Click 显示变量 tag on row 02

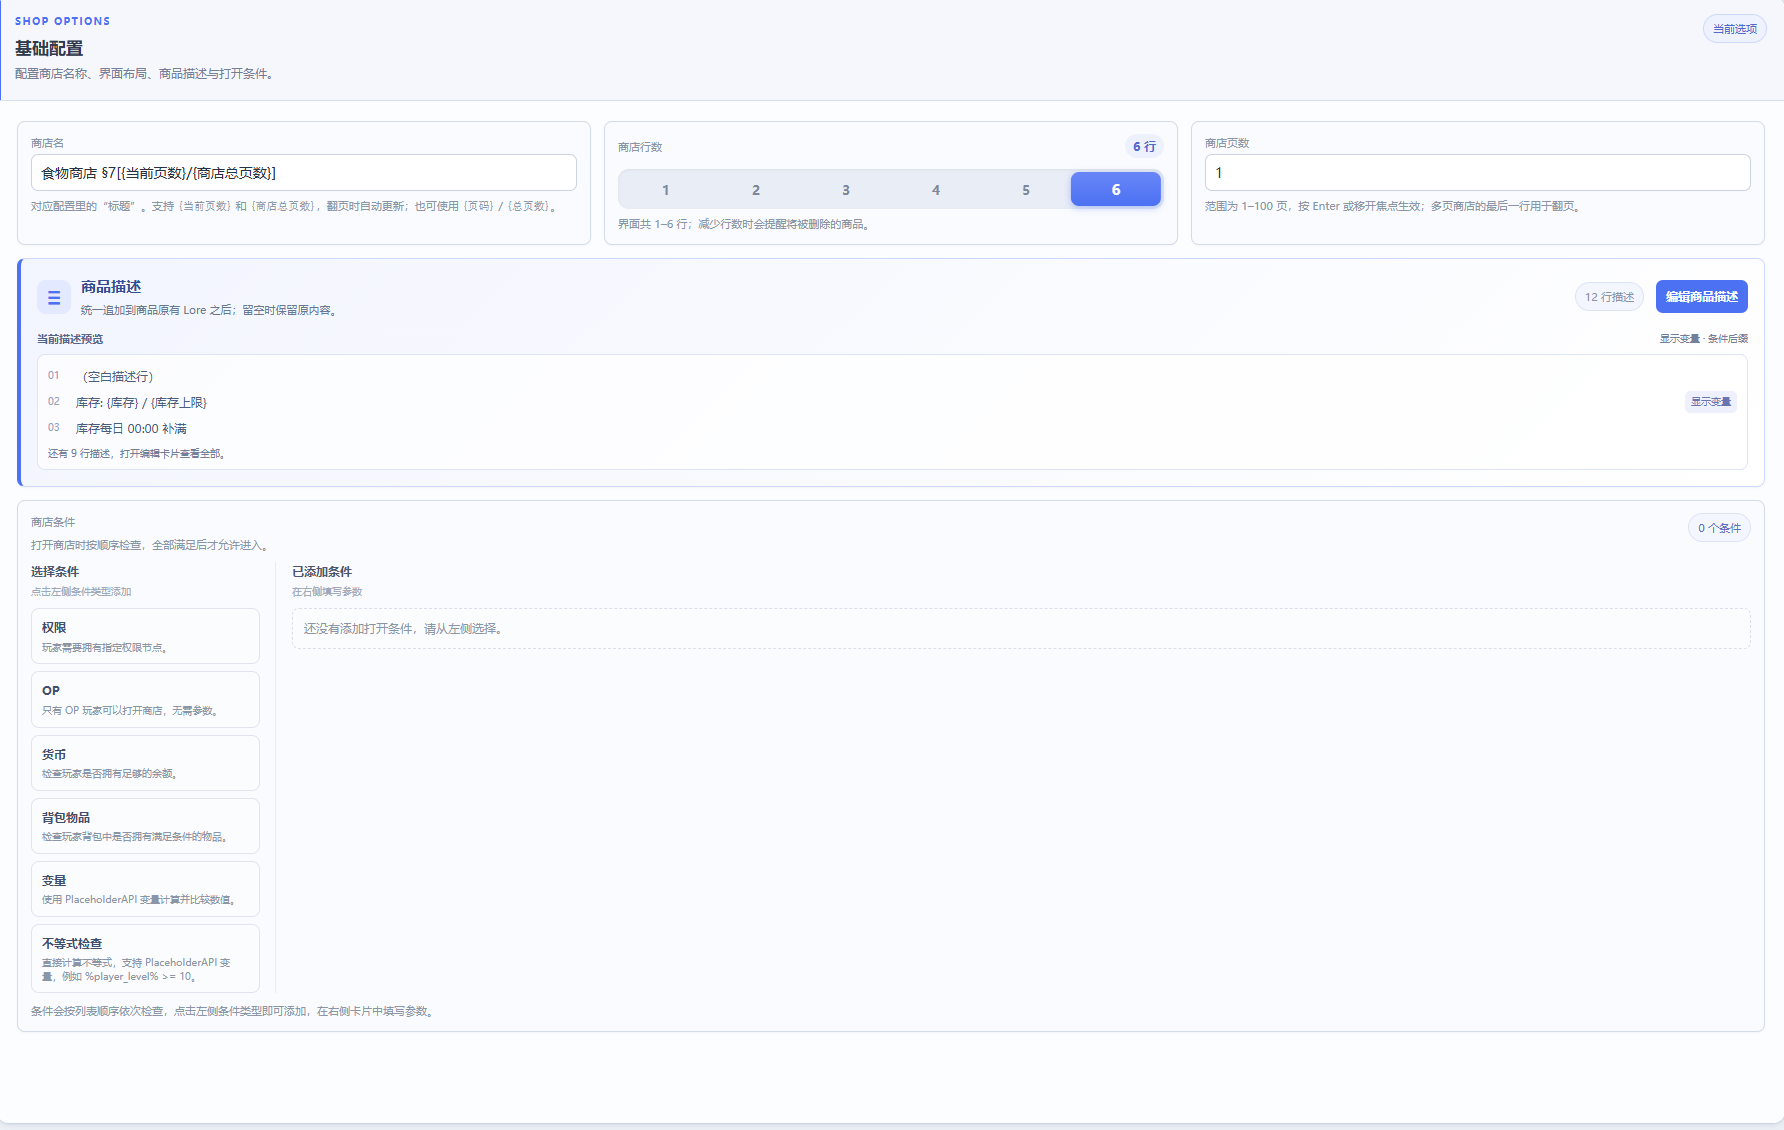pyautogui.click(x=1711, y=402)
